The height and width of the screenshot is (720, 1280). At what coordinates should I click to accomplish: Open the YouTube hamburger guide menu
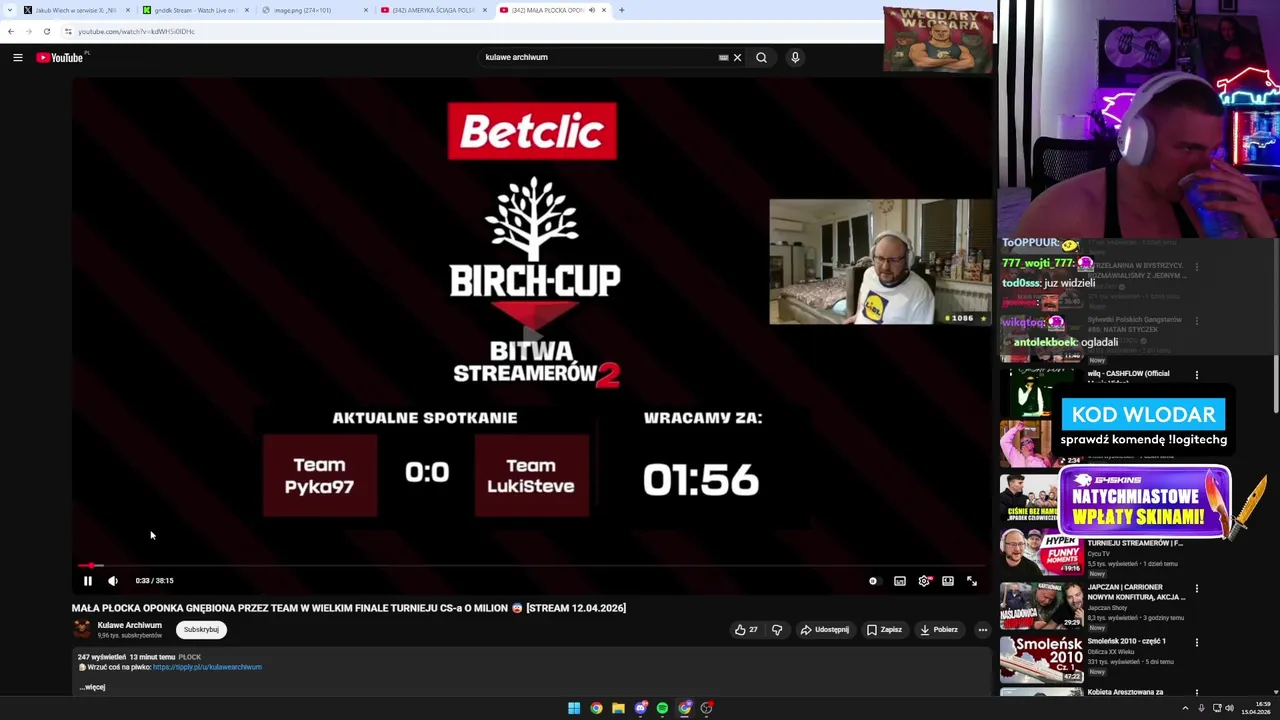(18, 58)
